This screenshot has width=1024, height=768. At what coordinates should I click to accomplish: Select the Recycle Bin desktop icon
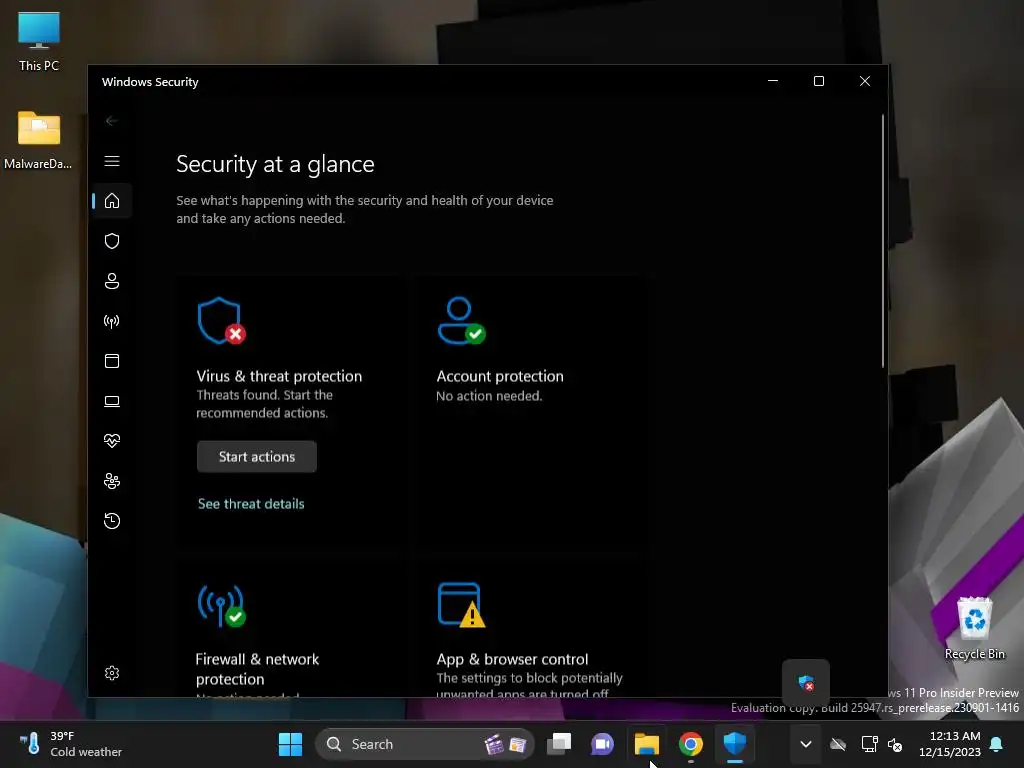[974, 628]
